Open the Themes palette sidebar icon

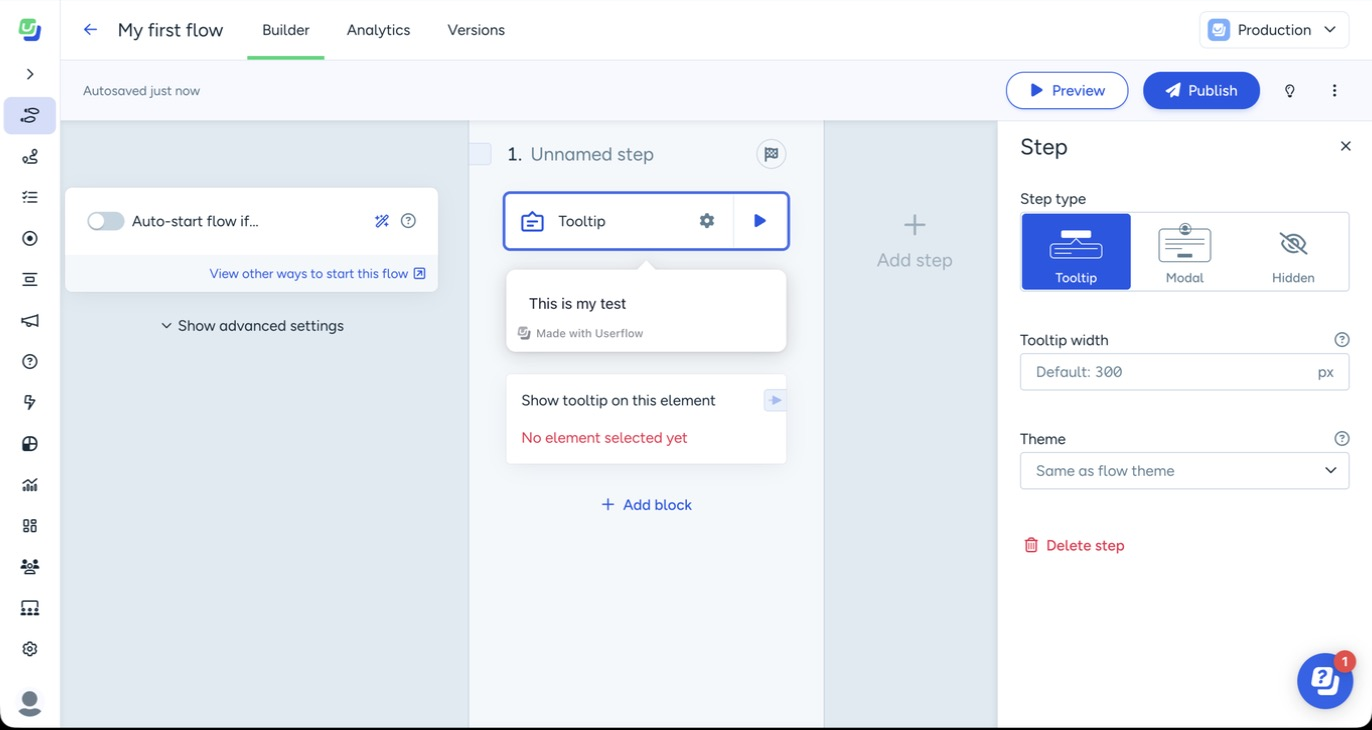click(x=30, y=444)
